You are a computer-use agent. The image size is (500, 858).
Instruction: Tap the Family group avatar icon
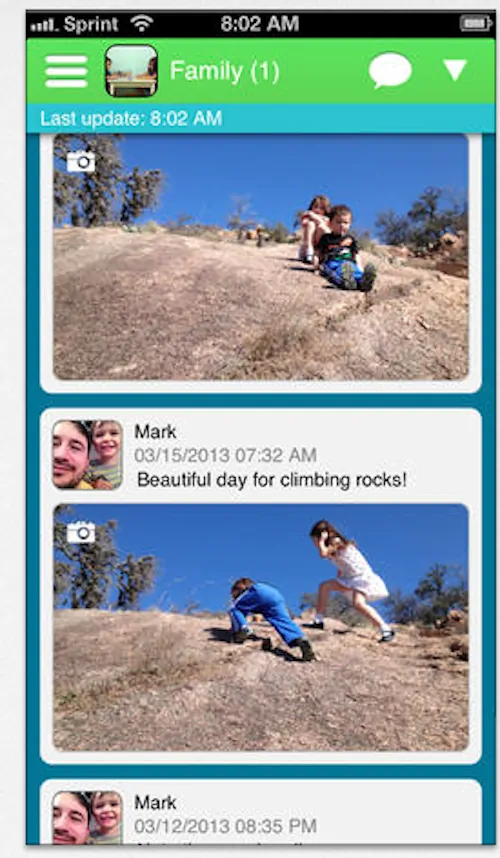click(x=131, y=71)
